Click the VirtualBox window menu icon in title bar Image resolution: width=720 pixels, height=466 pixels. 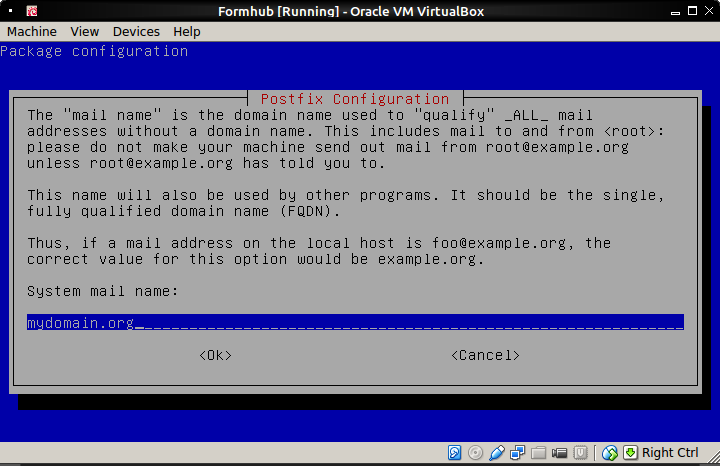click(32, 11)
